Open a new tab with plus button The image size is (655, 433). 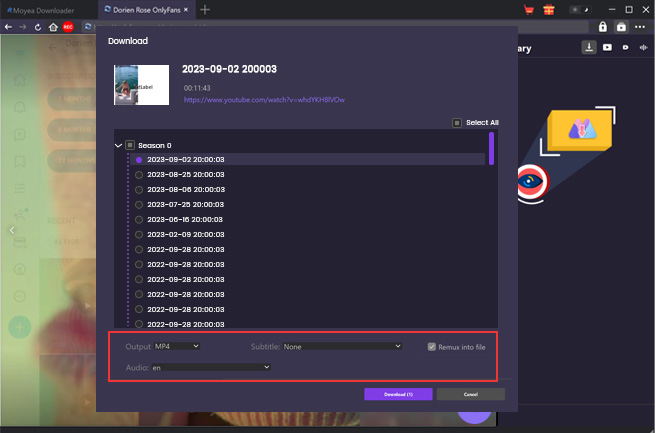coord(205,9)
